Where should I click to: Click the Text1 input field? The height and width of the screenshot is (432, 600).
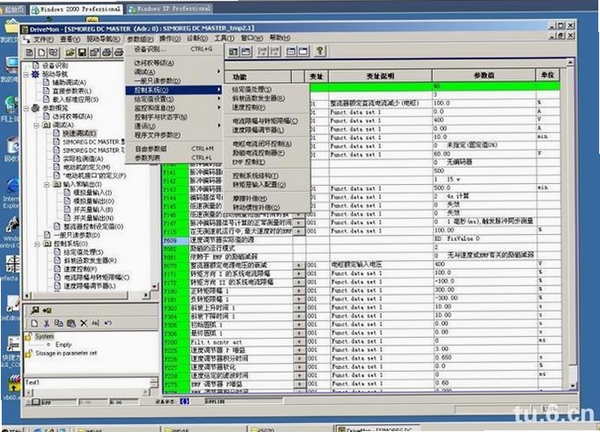(x=88, y=382)
